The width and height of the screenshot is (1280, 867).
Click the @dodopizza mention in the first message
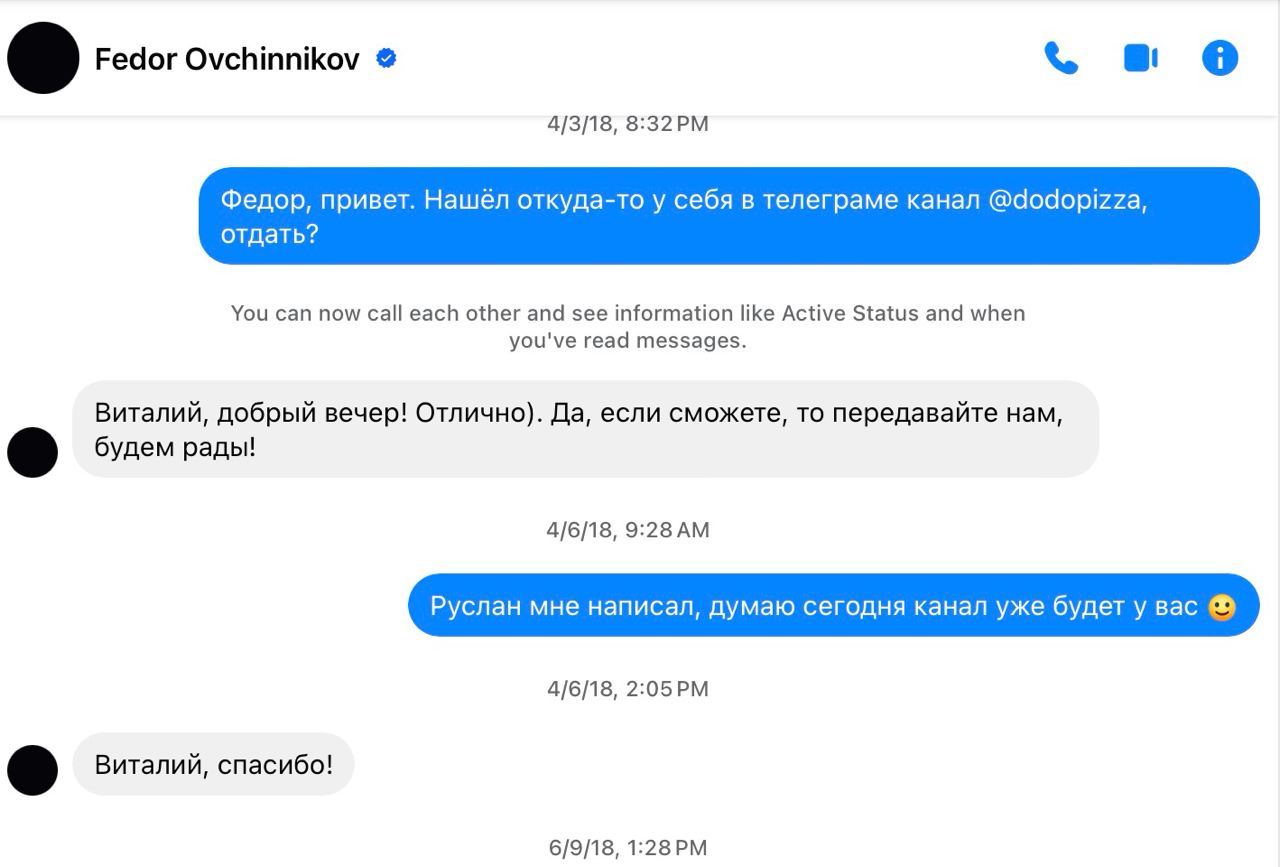pos(1068,199)
